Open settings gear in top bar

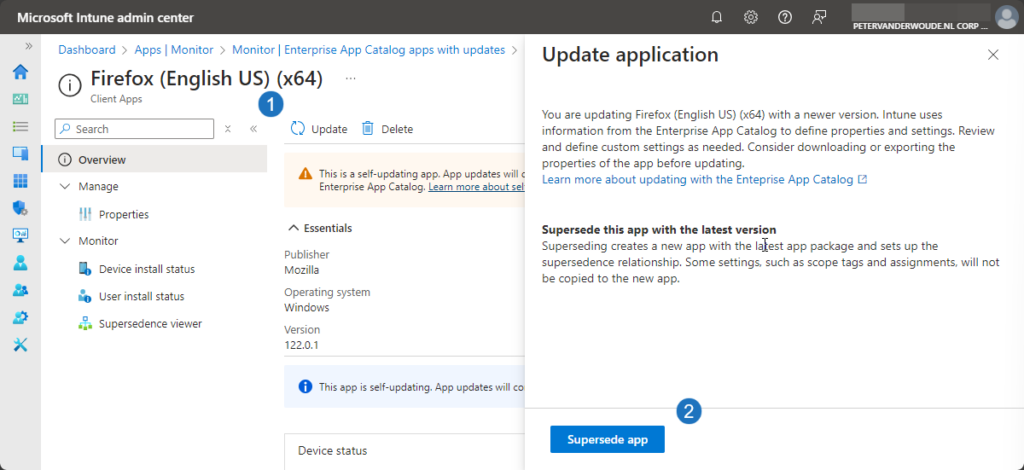tap(750, 17)
